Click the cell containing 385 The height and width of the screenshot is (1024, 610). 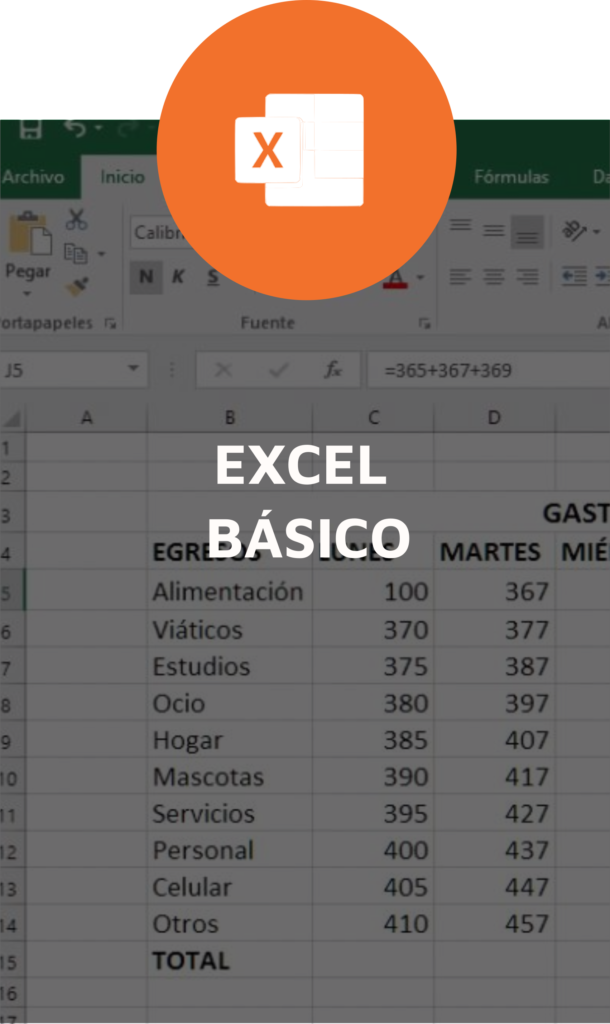pyautogui.click(x=374, y=740)
